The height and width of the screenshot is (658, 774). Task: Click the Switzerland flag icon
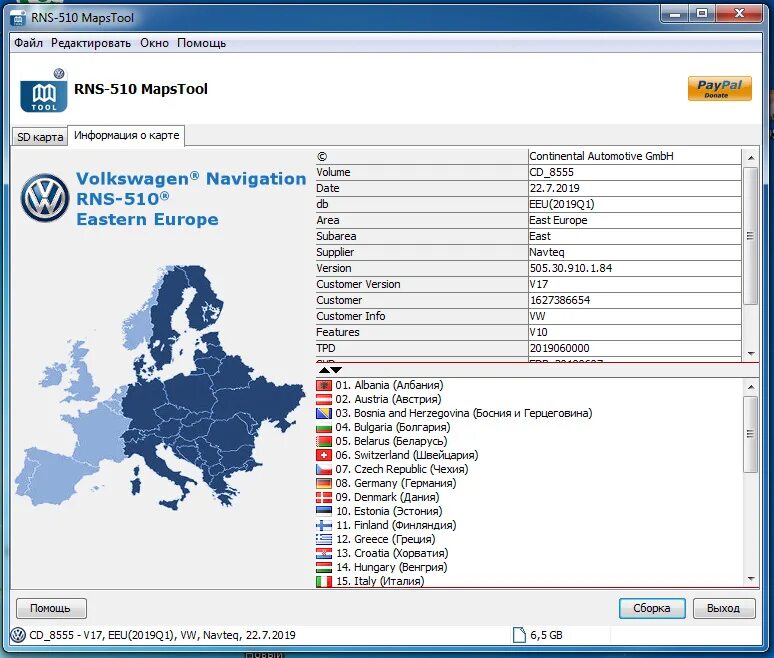[324, 455]
